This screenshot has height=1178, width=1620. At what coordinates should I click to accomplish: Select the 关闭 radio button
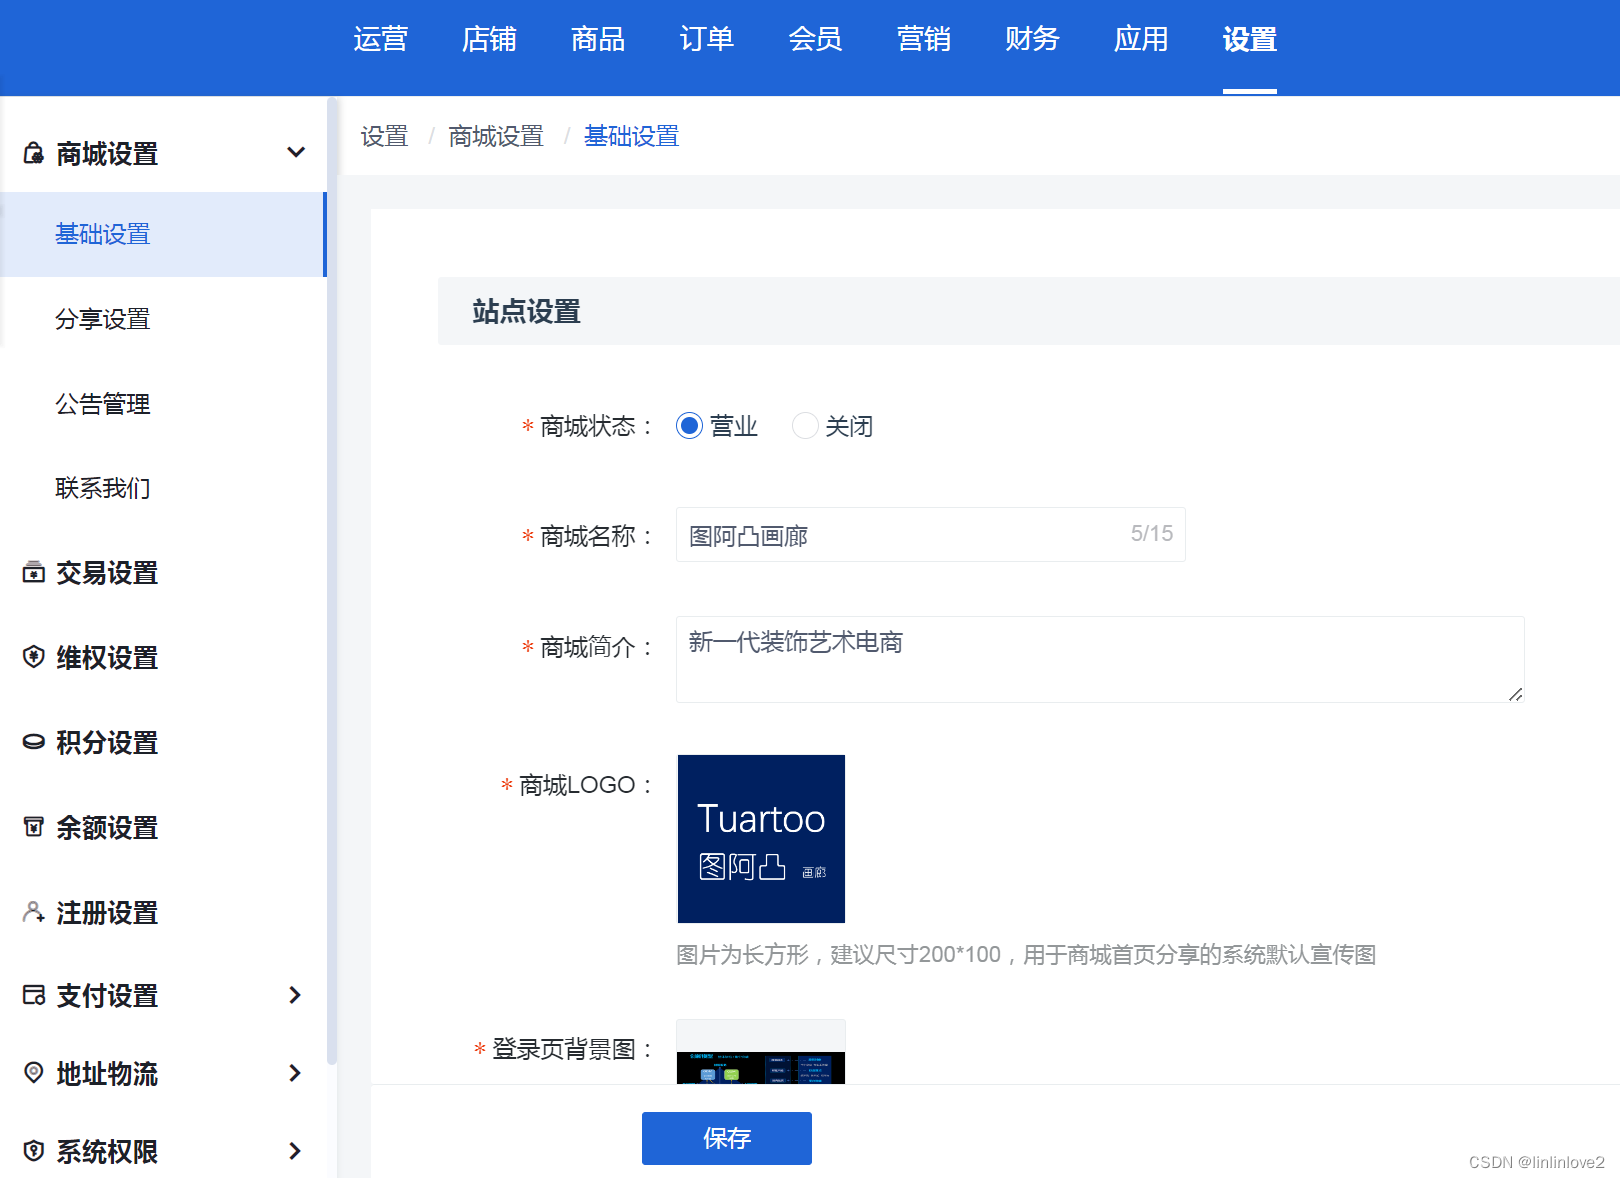tap(805, 426)
